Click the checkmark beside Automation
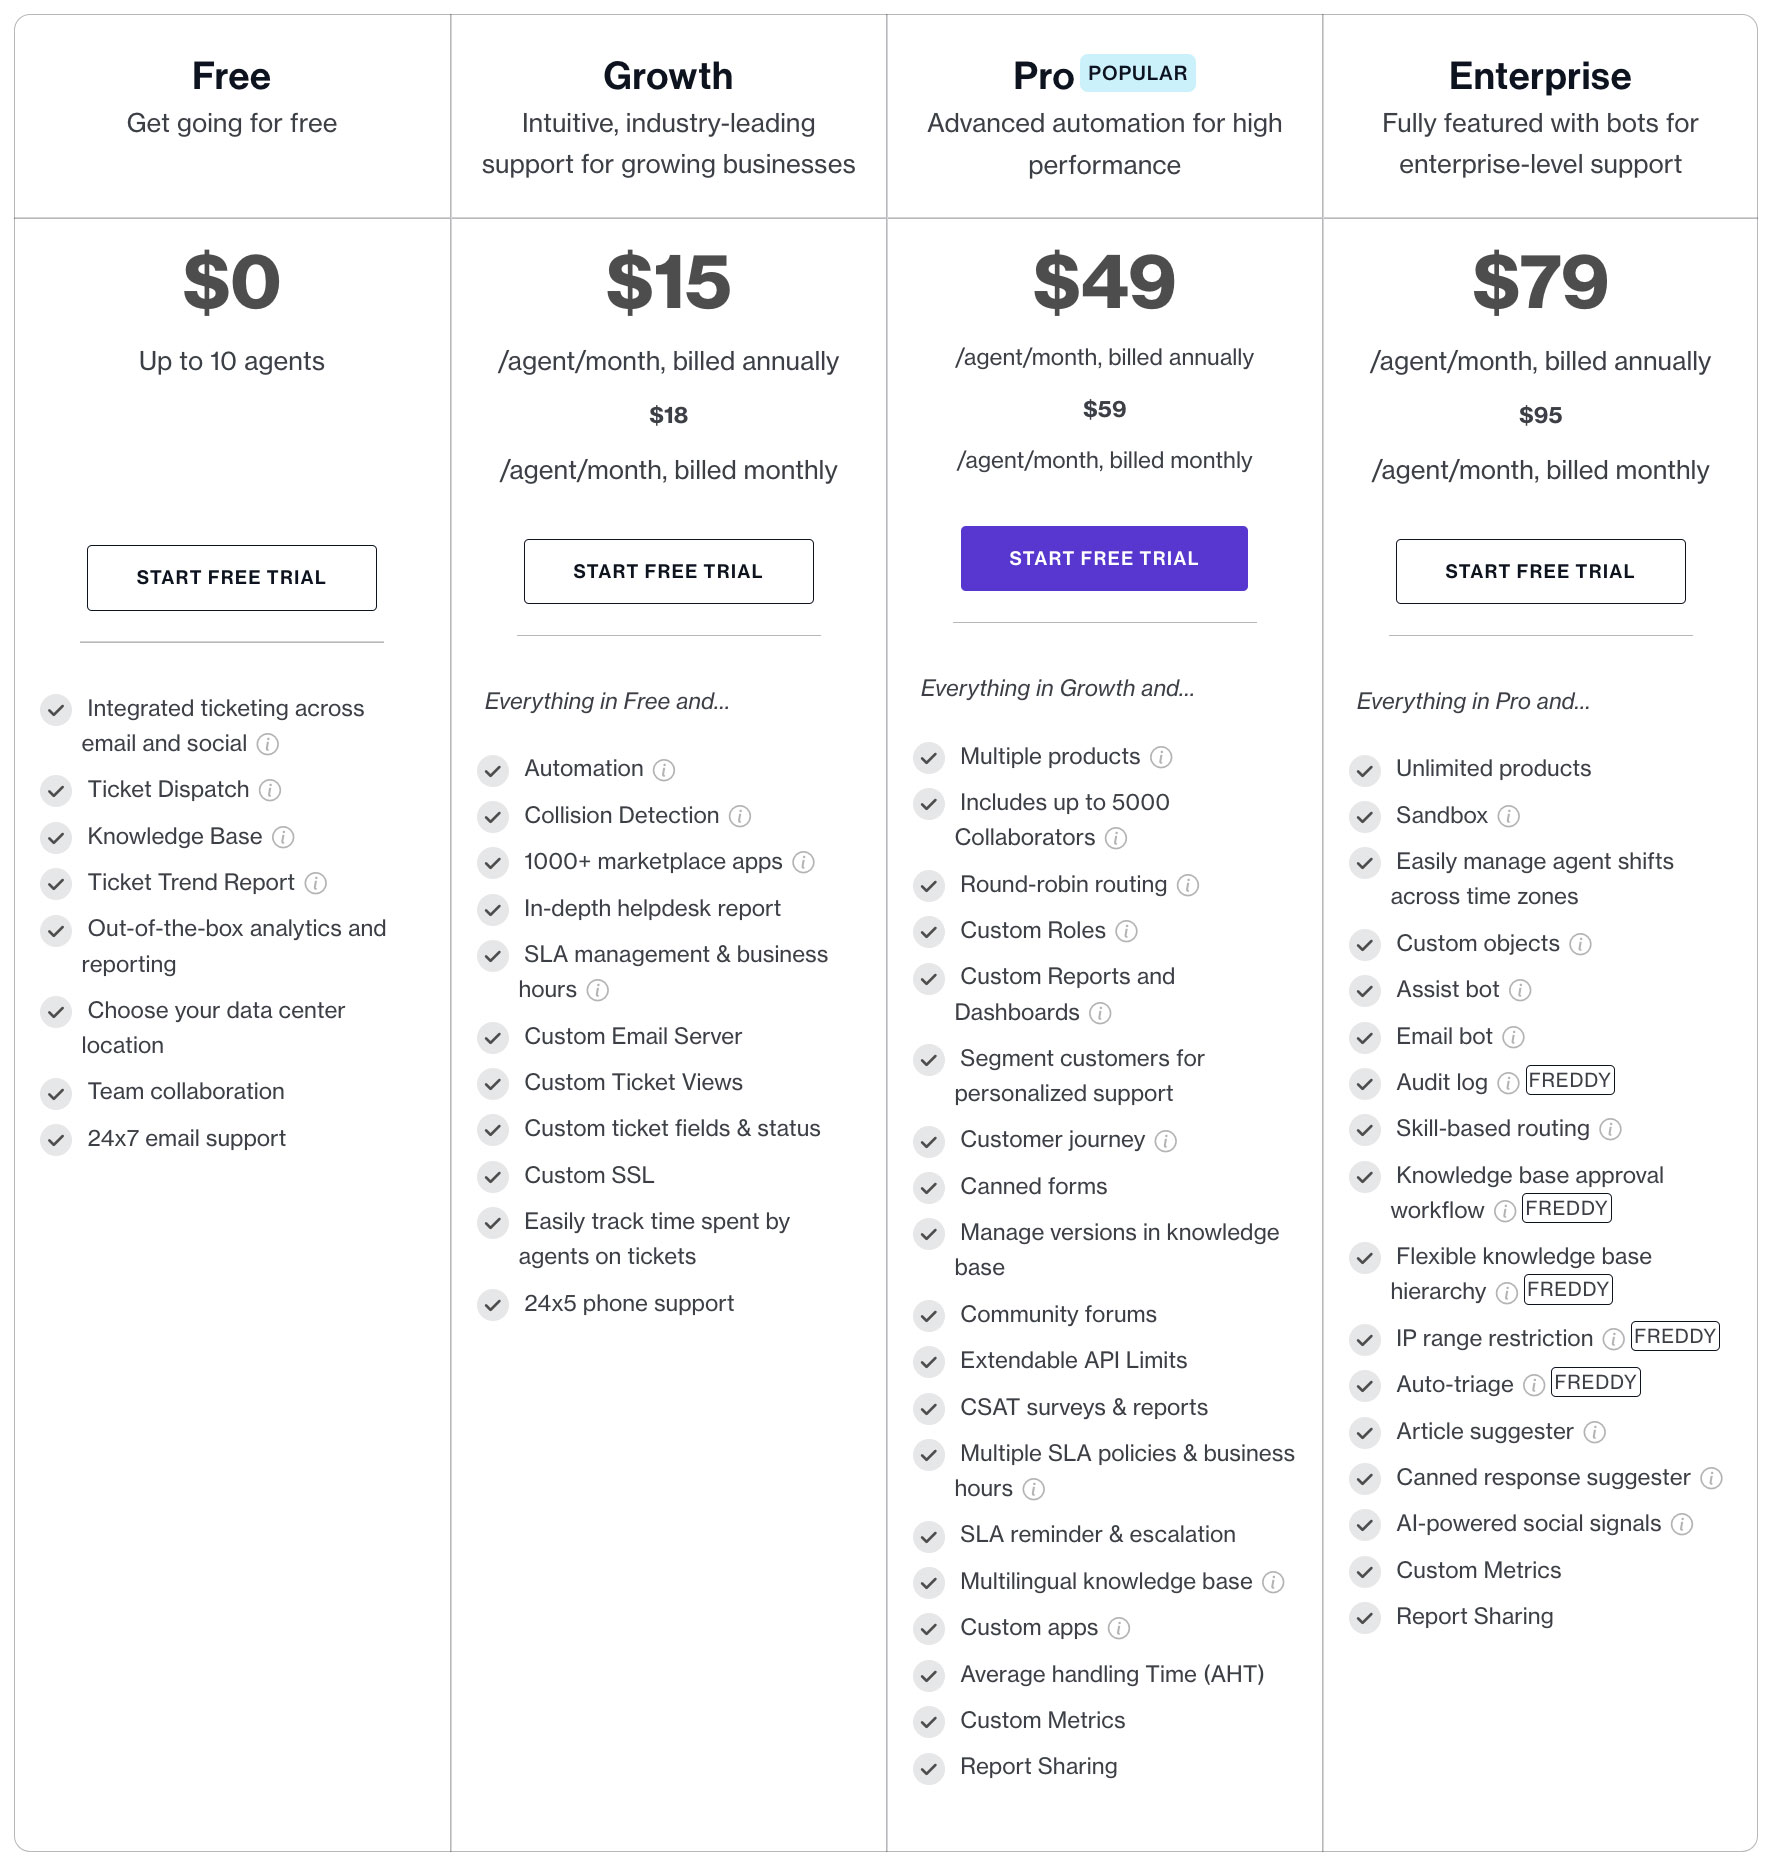 click(493, 770)
